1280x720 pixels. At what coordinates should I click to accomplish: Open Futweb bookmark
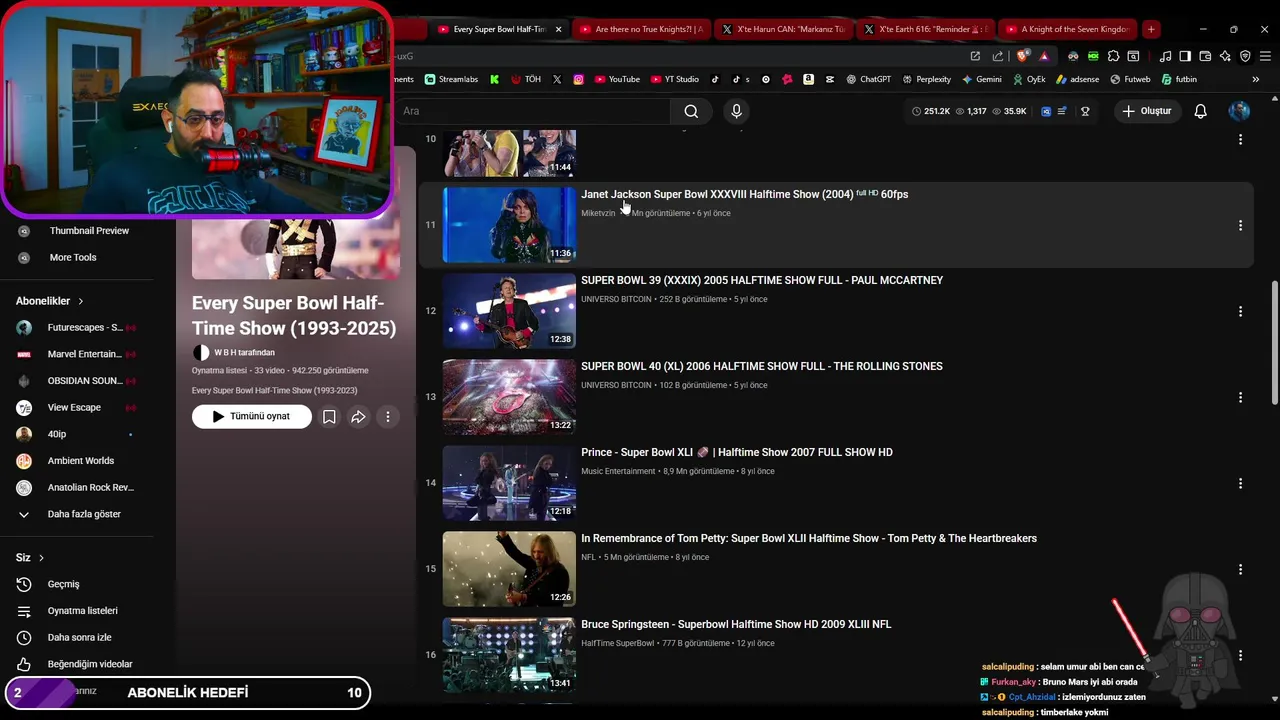click(1130, 79)
